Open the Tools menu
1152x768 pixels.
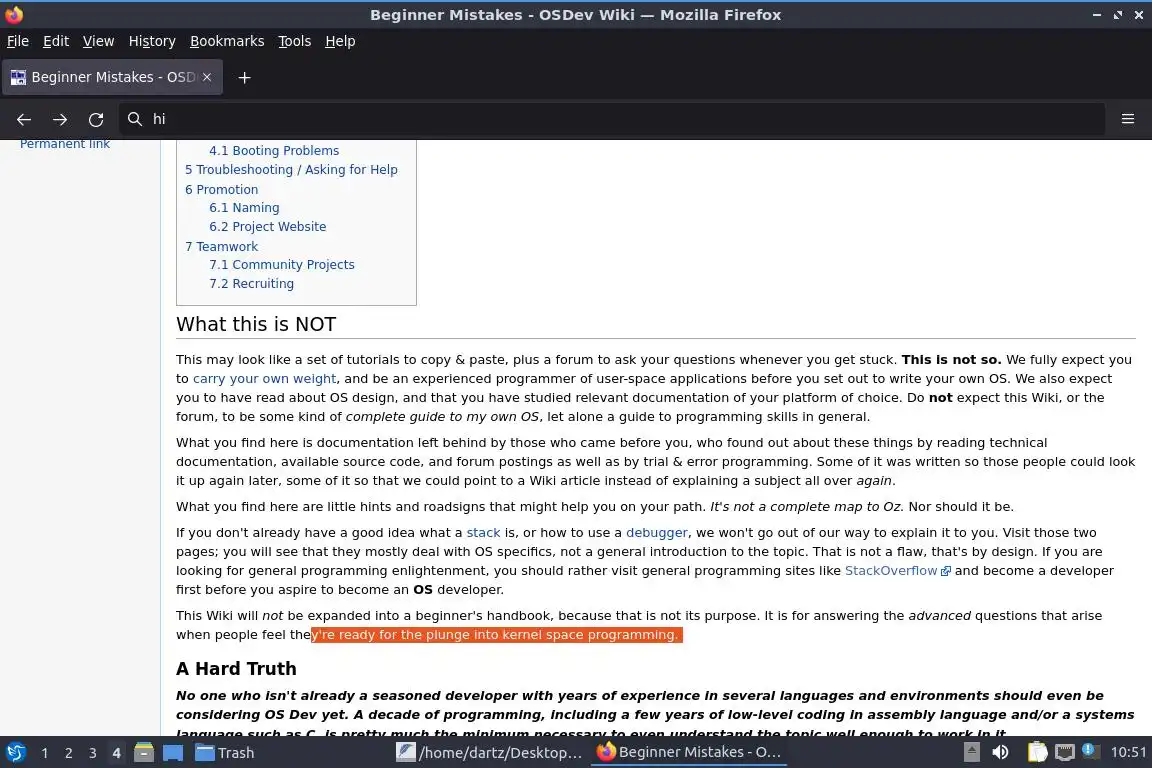click(x=295, y=41)
